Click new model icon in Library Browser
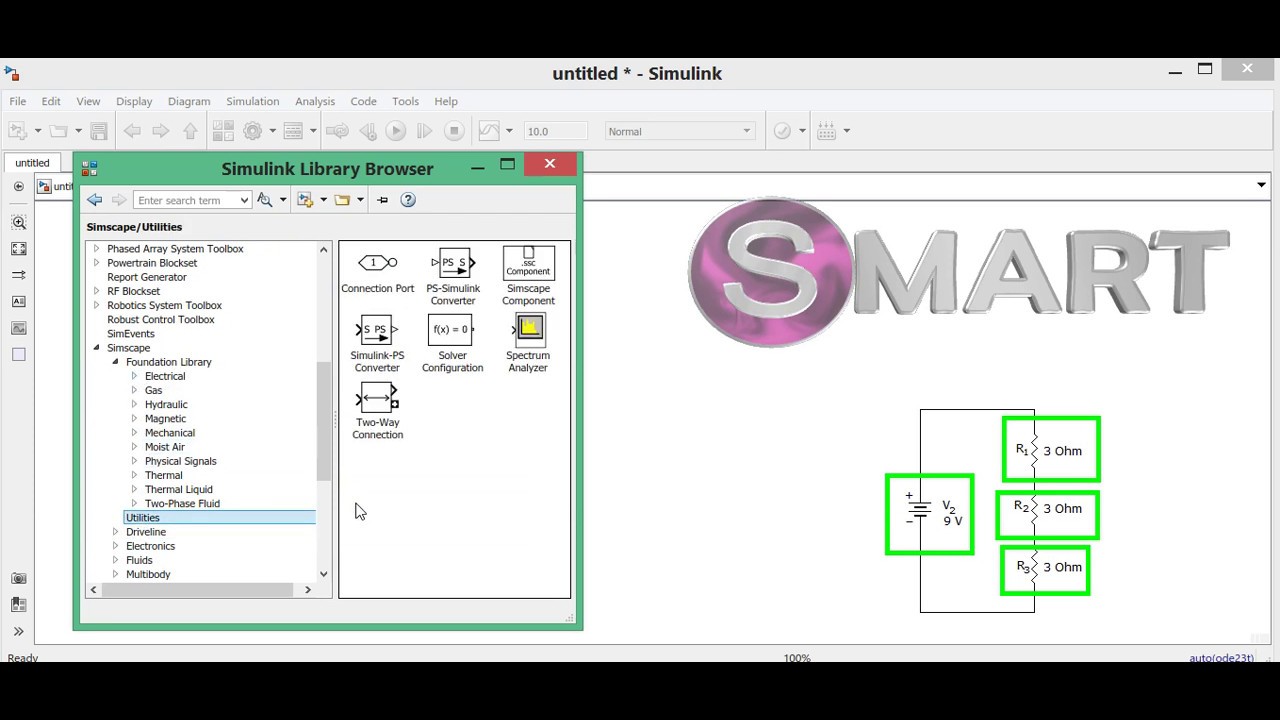 pos(306,200)
